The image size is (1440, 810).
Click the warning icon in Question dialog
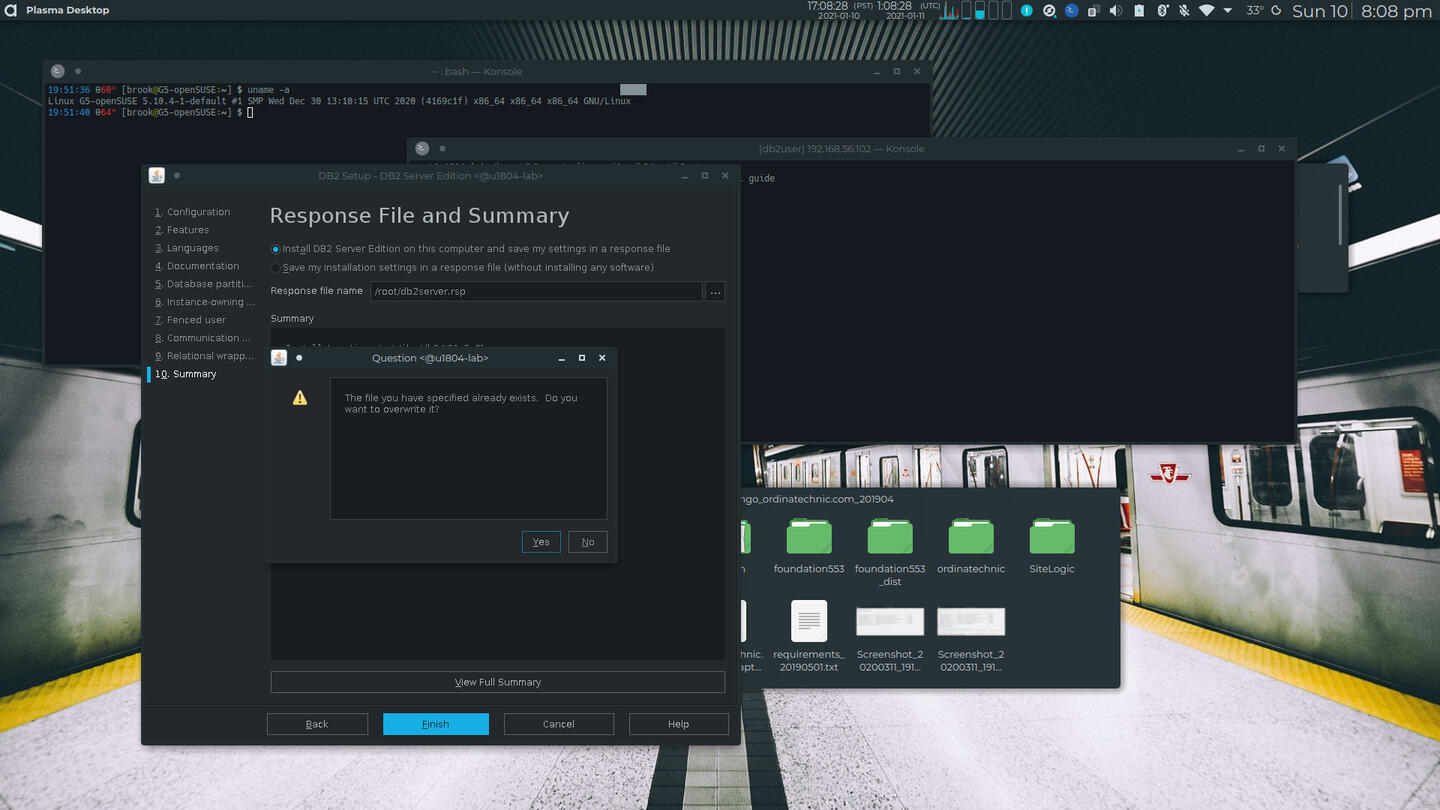300,398
